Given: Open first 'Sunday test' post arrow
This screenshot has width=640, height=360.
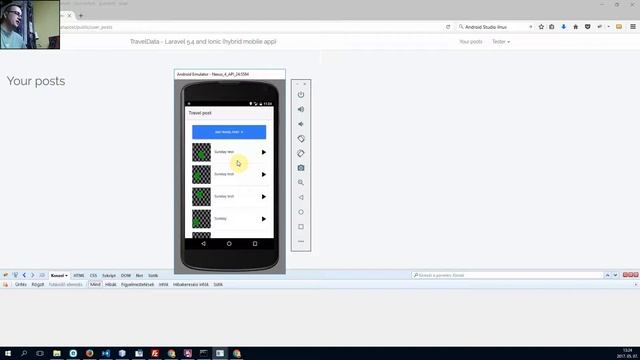Looking at the screenshot, I should pos(264,152).
